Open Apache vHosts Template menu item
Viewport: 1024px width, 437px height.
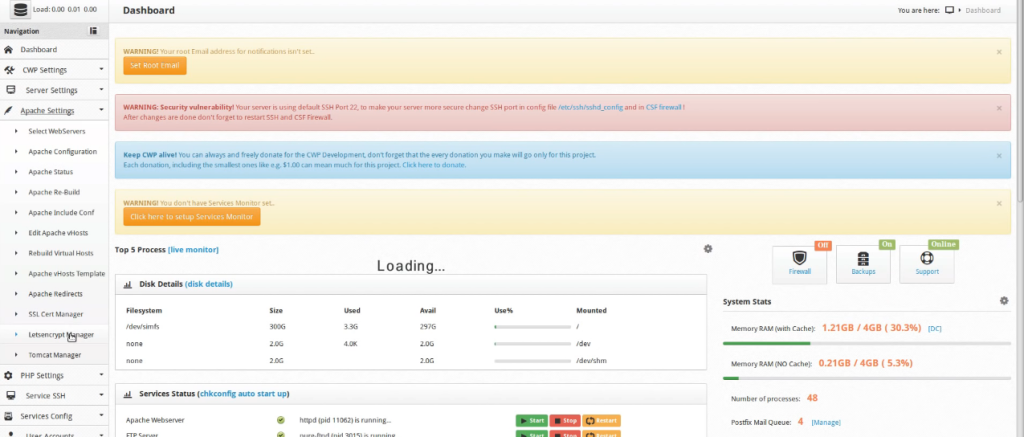pyautogui.click(x=67, y=274)
